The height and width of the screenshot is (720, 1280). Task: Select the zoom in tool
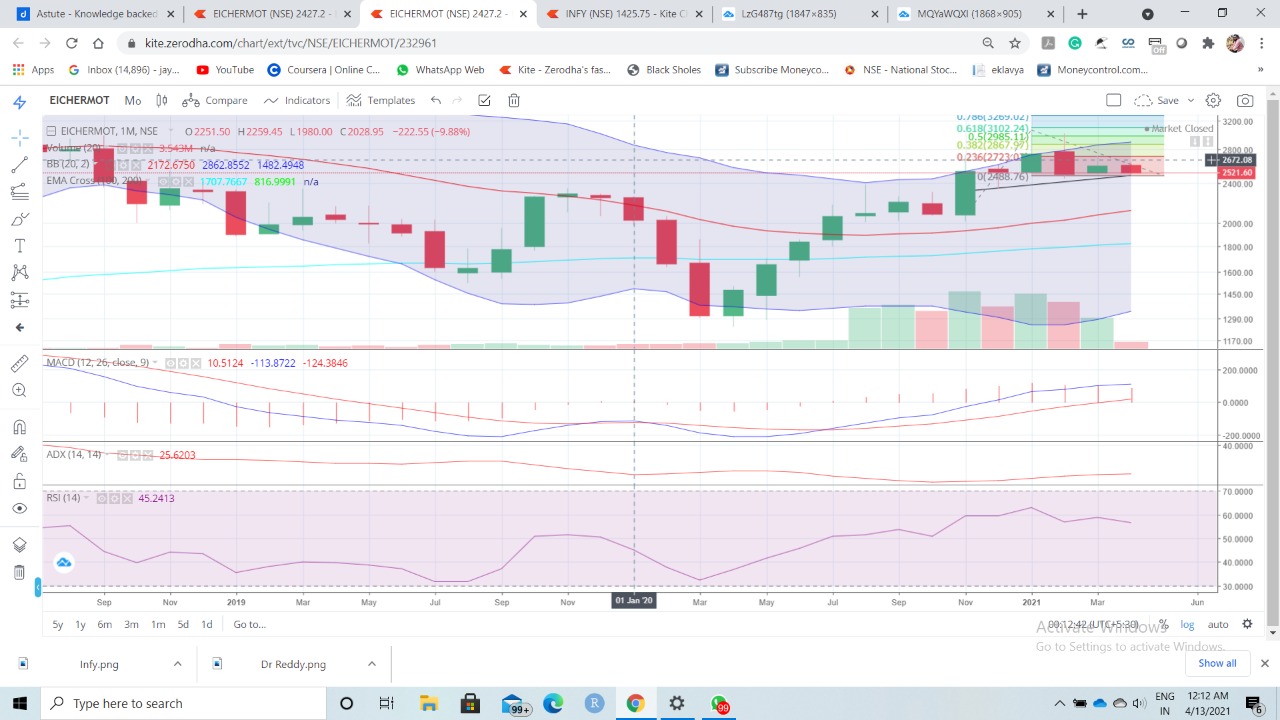point(19,391)
